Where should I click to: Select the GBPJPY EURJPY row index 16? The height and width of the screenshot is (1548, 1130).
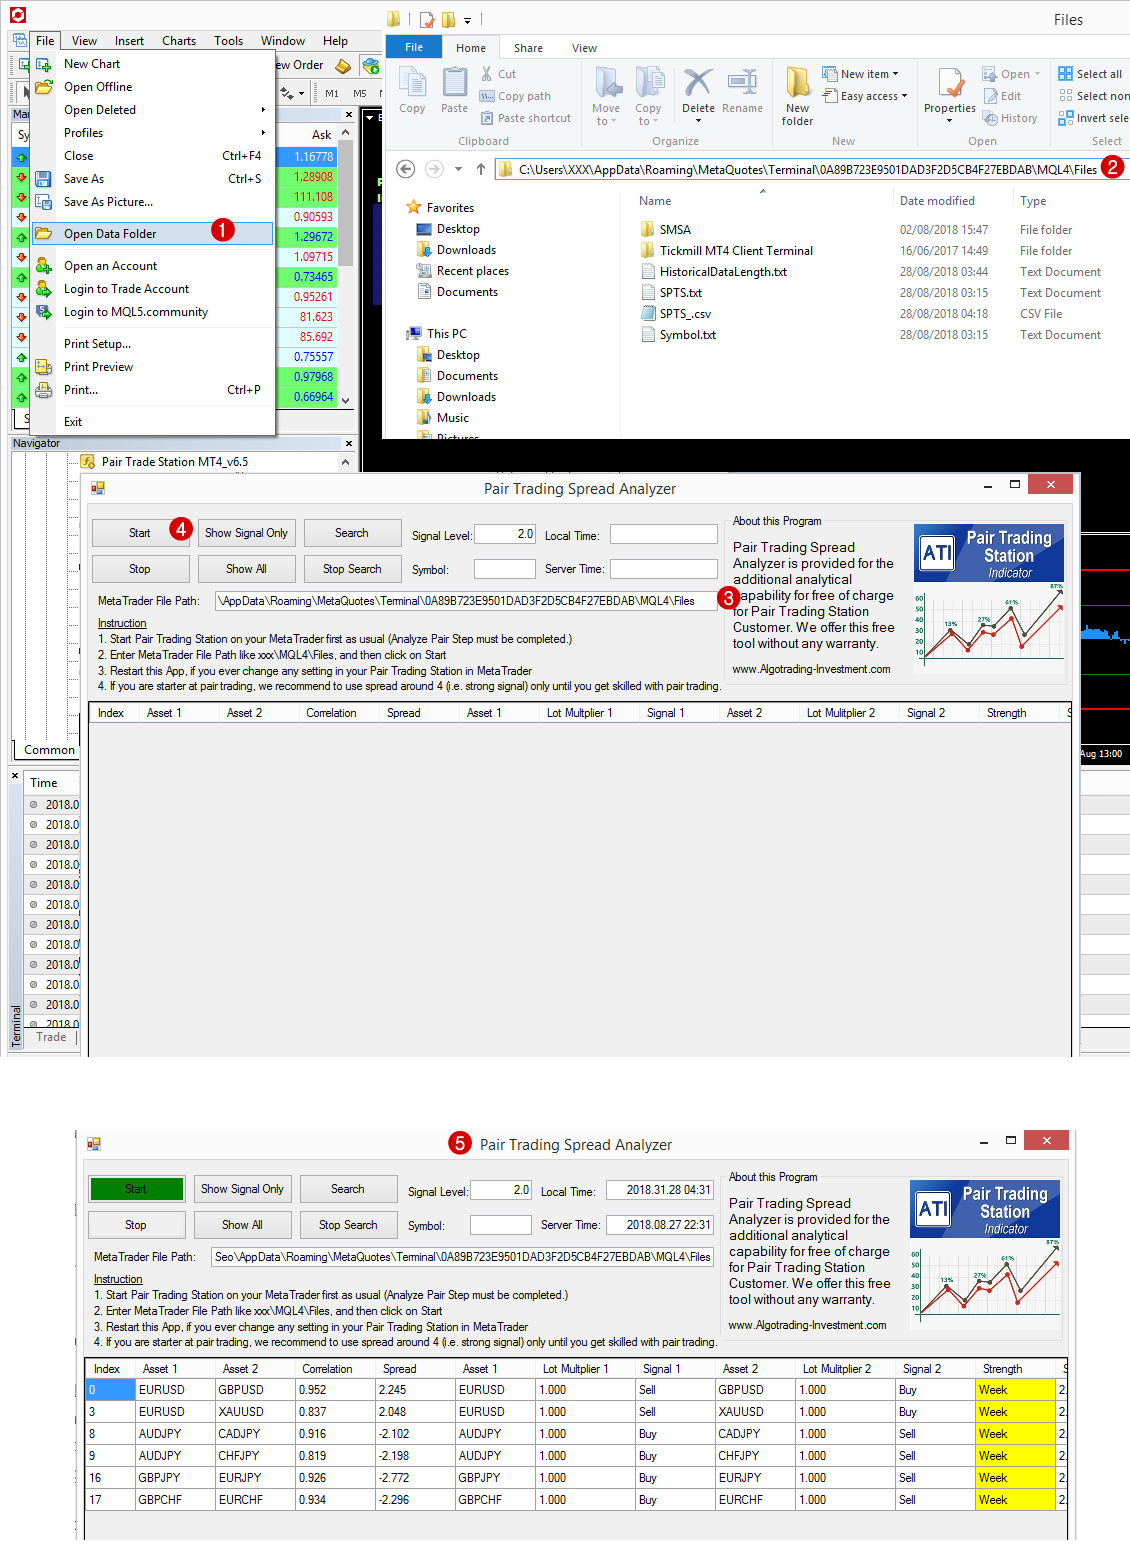[575, 1478]
